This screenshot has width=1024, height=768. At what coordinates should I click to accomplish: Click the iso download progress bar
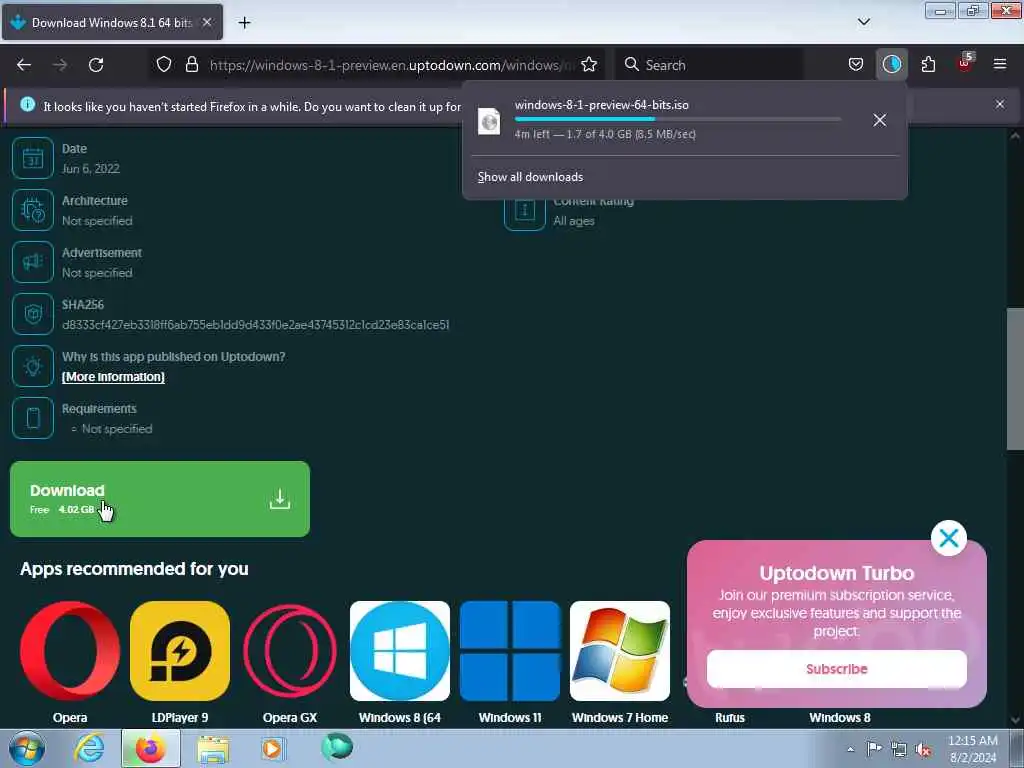coord(677,119)
